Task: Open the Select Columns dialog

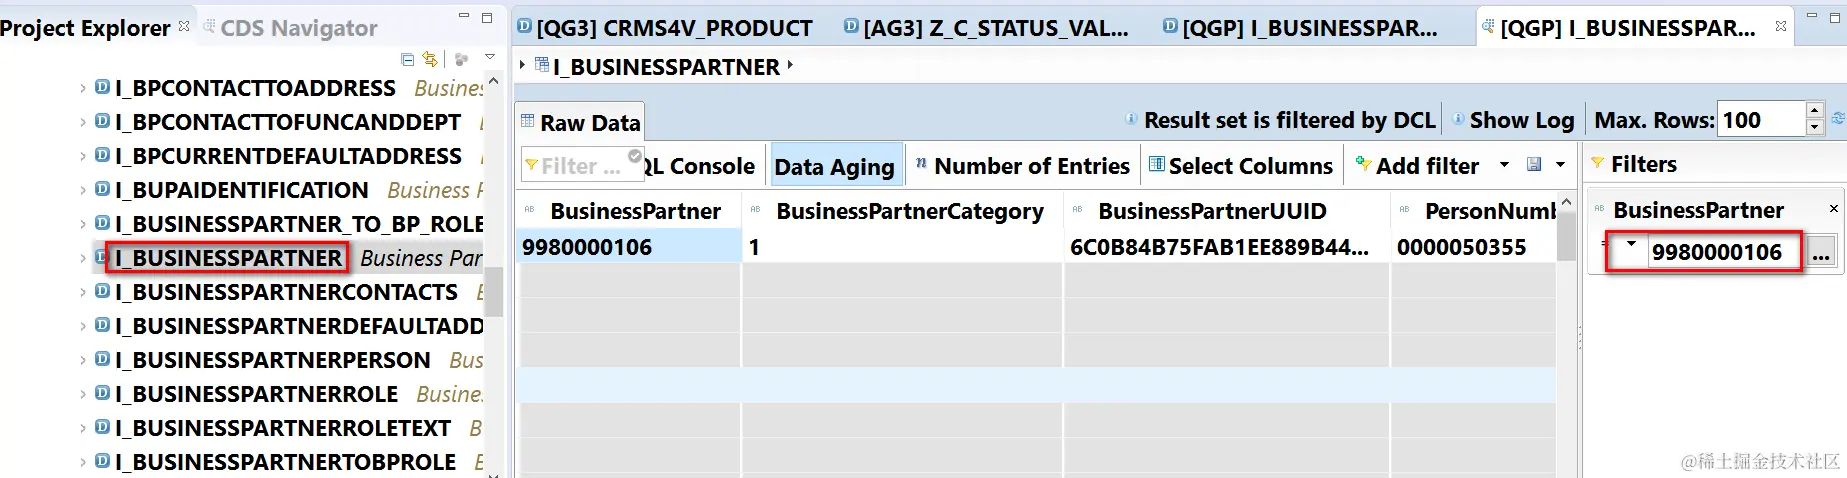Action: pyautogui.click(x=1241, y=166)
